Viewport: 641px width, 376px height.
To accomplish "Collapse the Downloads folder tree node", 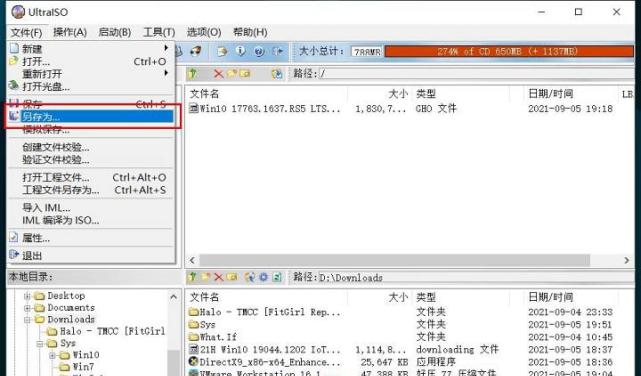I will pyautogui.click(x=27, y=320).
